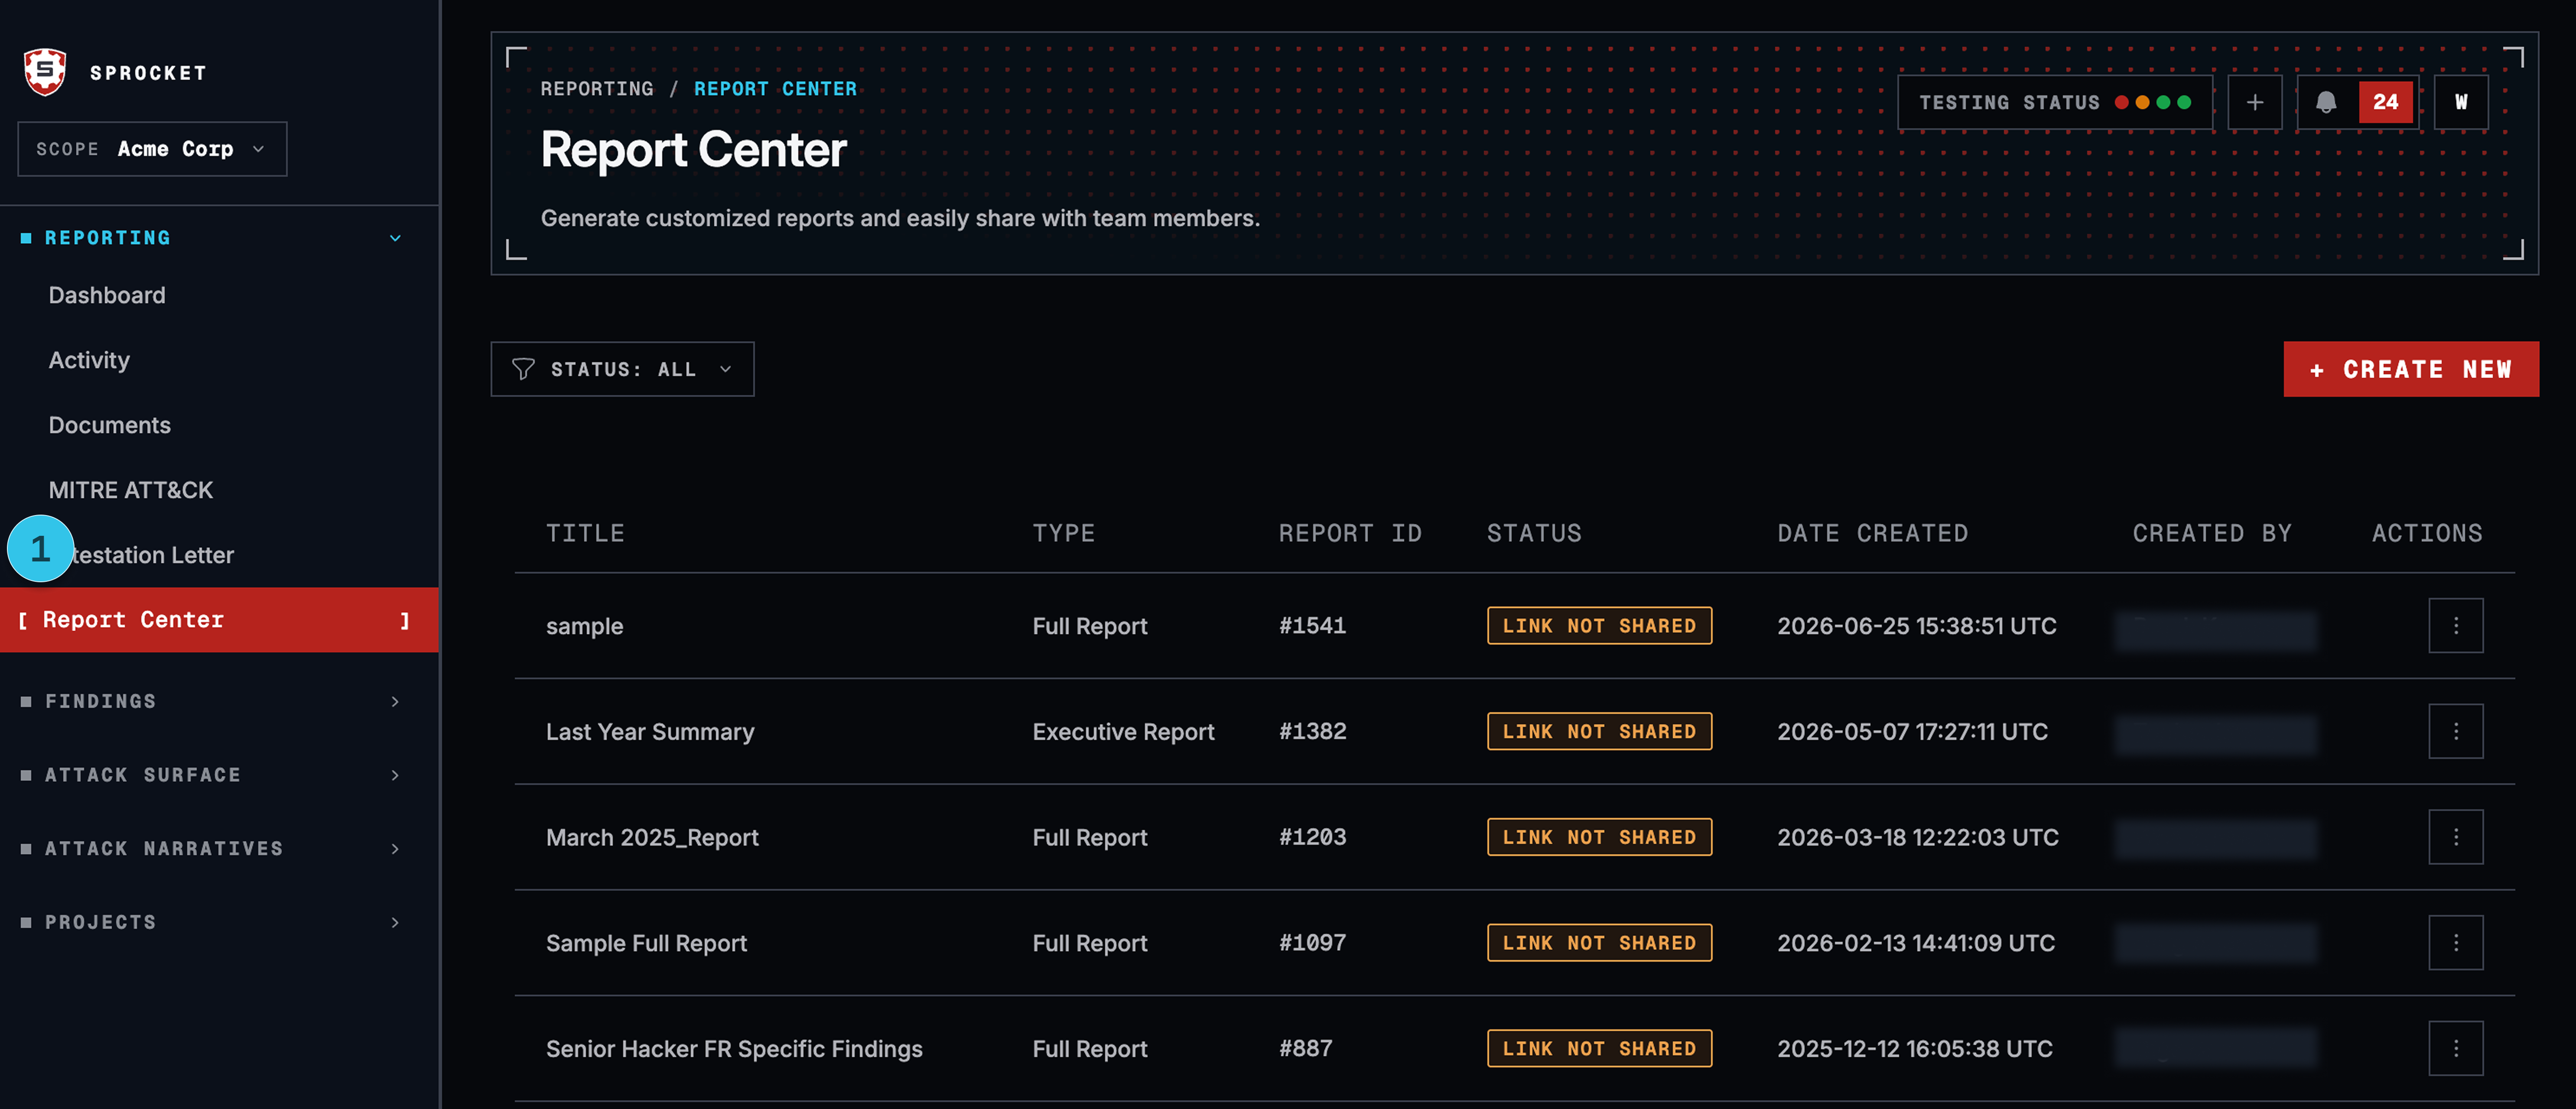Open the notifications bell icon

(x=2326, y=102)
